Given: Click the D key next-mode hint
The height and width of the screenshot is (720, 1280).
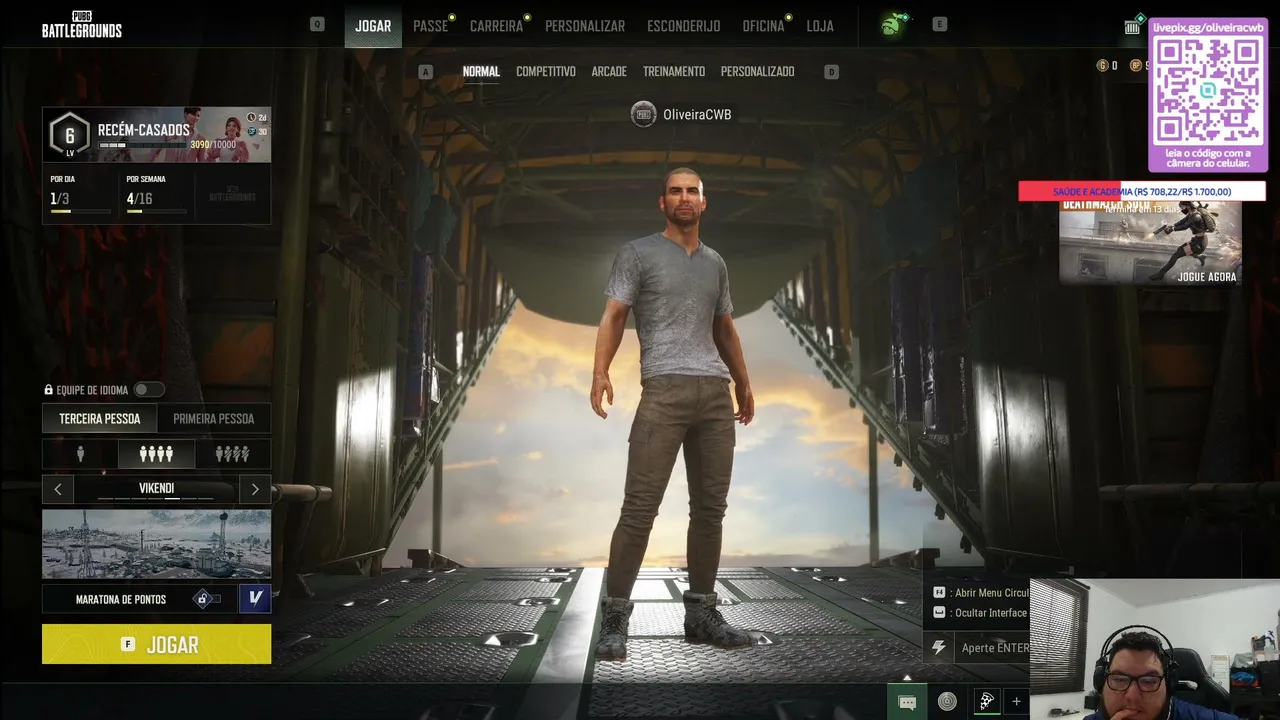Looking at the screenshot, I should 831,72.
